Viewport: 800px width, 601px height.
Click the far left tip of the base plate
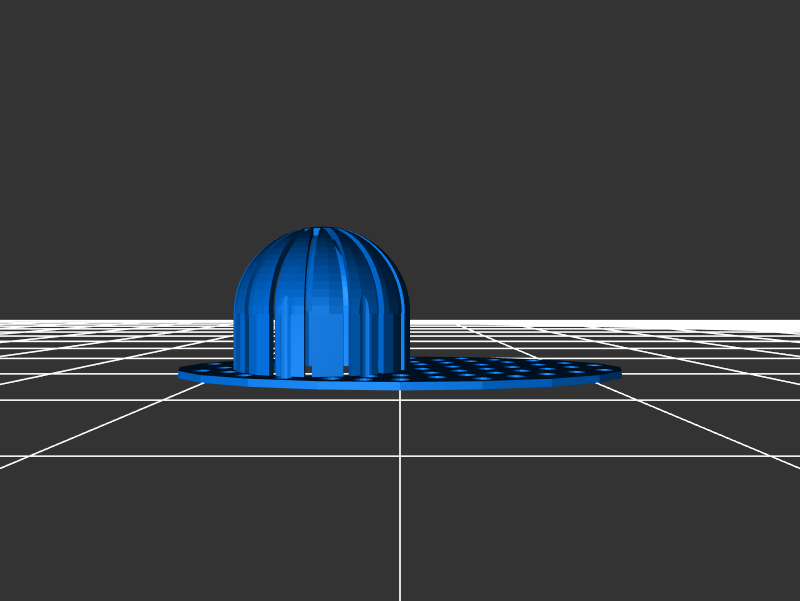coord(181,372)
